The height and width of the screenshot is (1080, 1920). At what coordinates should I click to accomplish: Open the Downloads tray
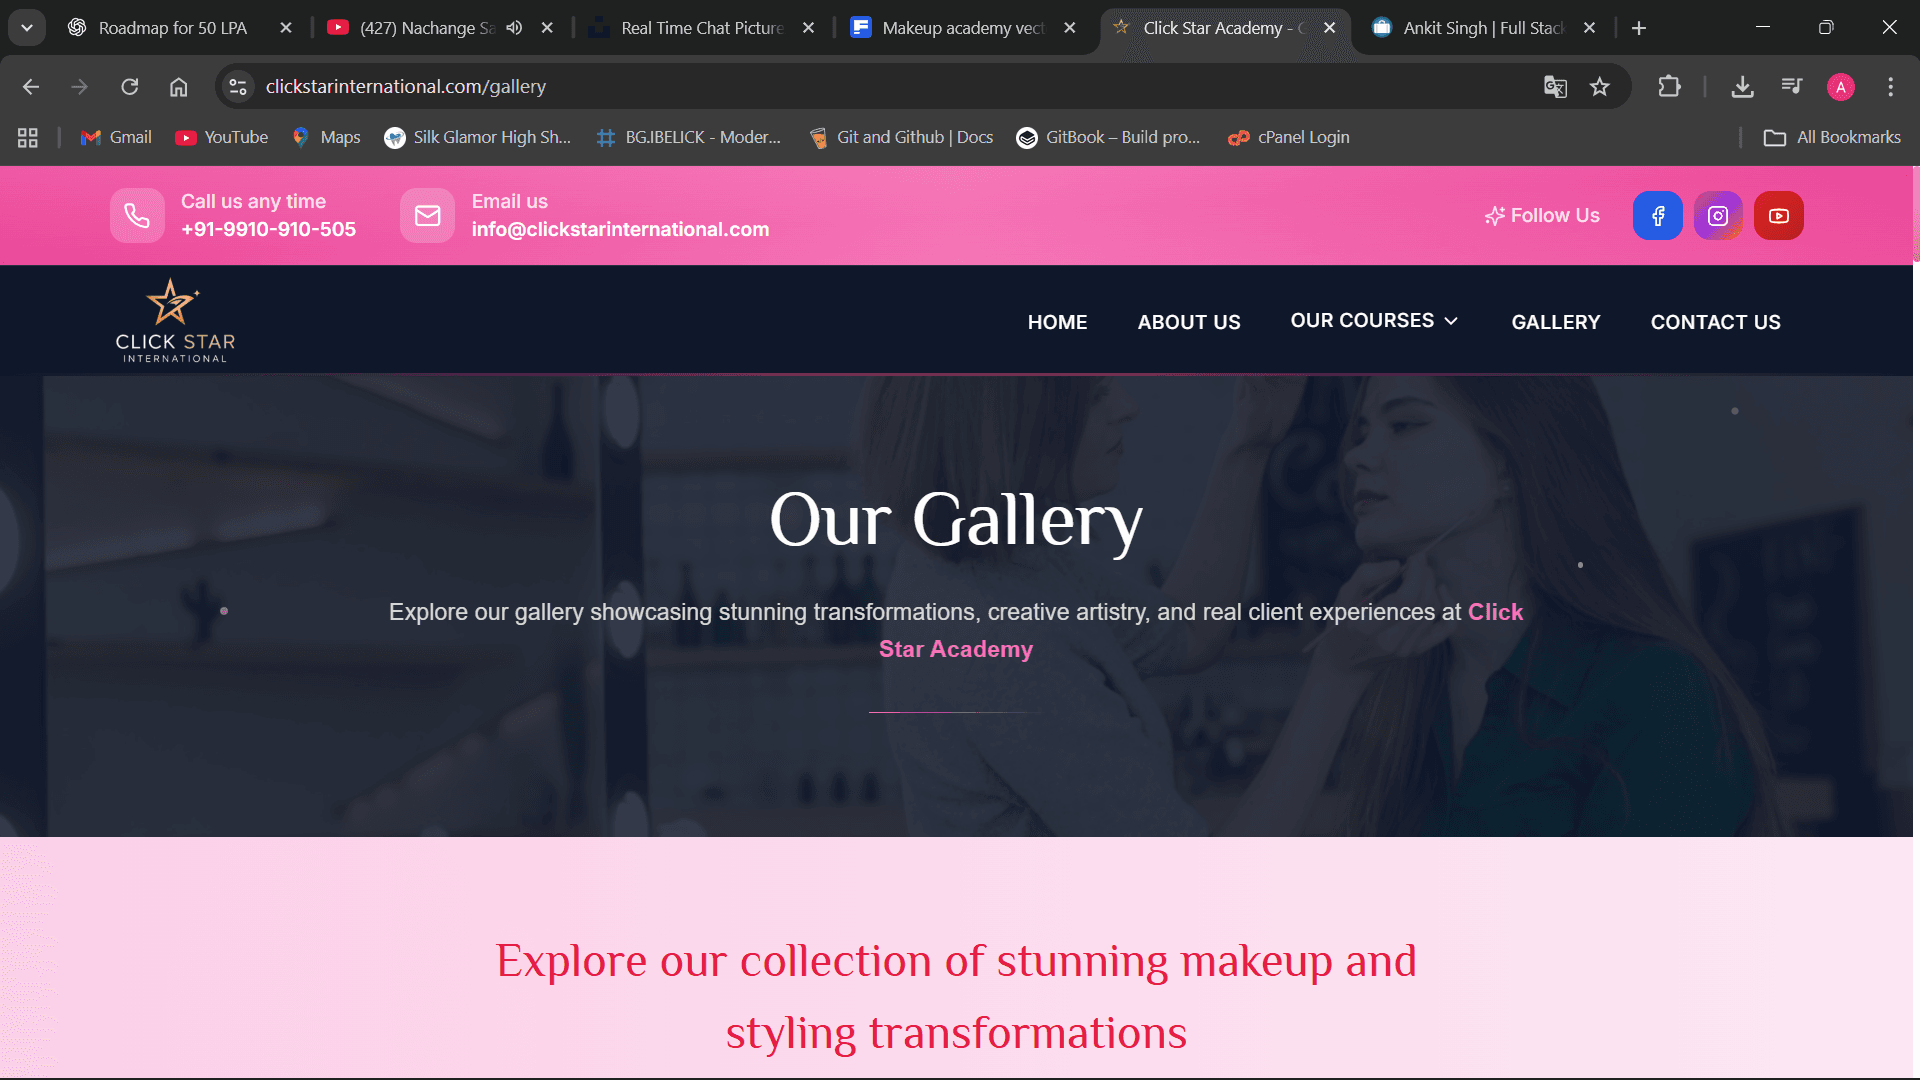tap(1742, 87)
